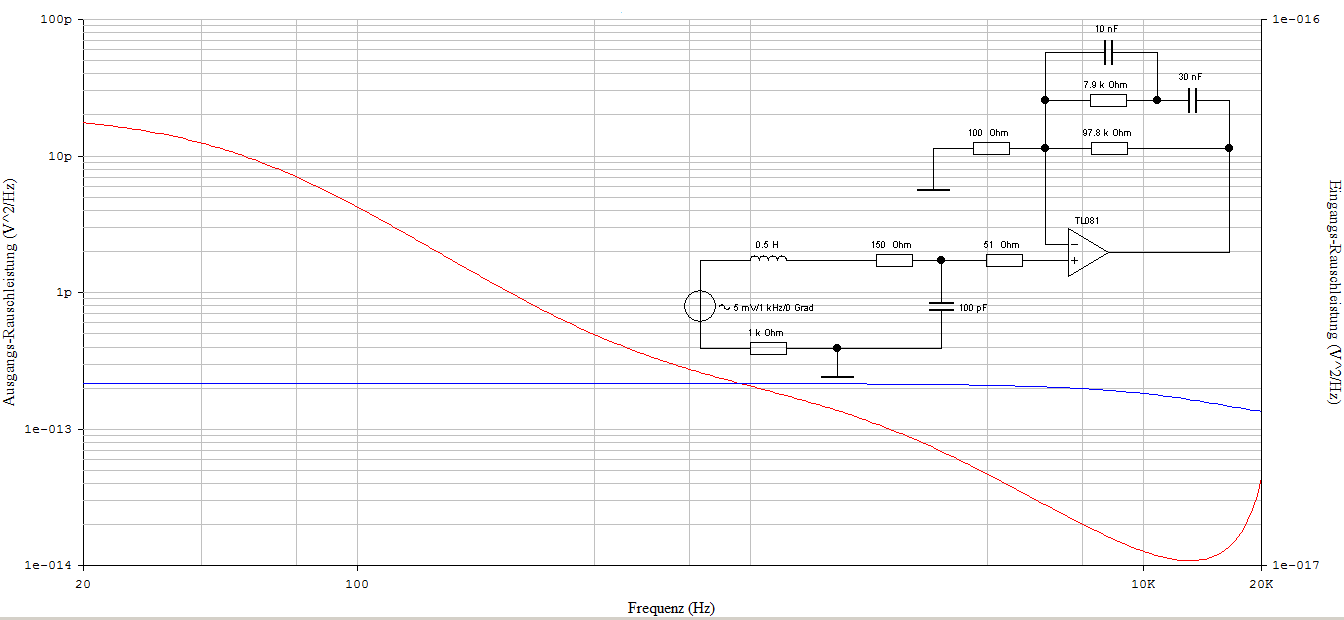Select the 150 Ohm resistor

[894, 260]
